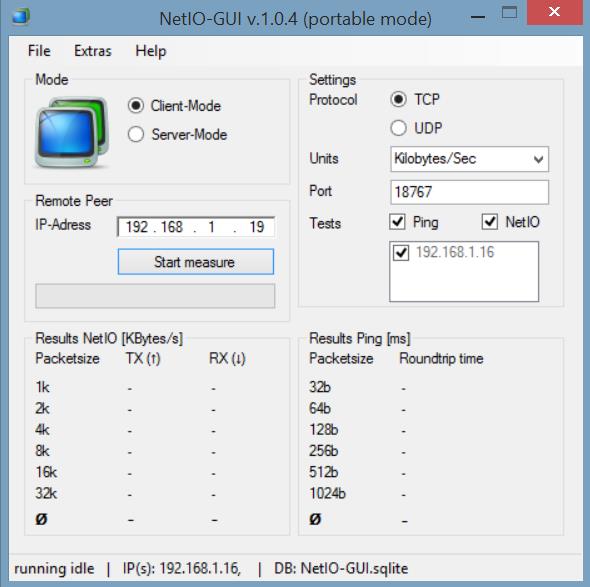Close the NetIO-GUI window
The height and width of the screenshot is (587, 590).
click(x=555, y=12)
